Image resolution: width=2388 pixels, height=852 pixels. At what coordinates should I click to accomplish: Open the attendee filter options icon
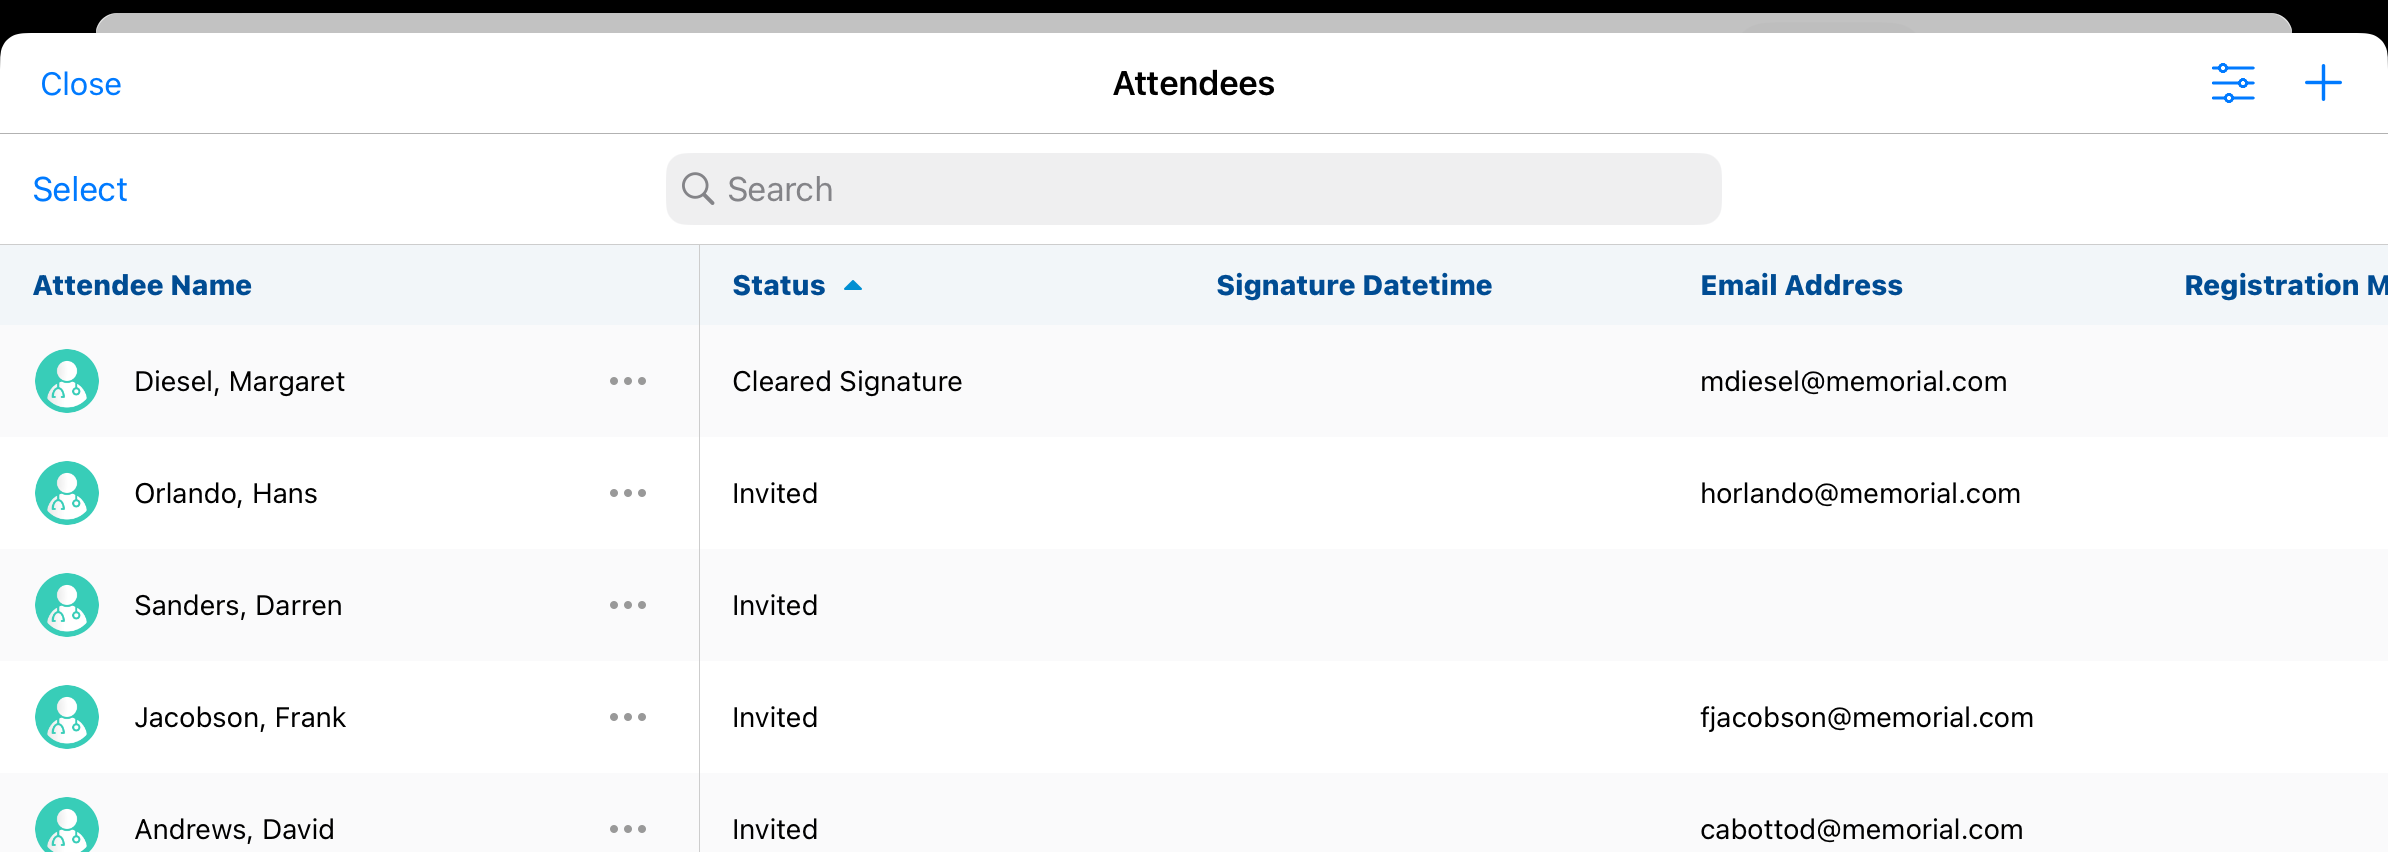coord(2232,83)
